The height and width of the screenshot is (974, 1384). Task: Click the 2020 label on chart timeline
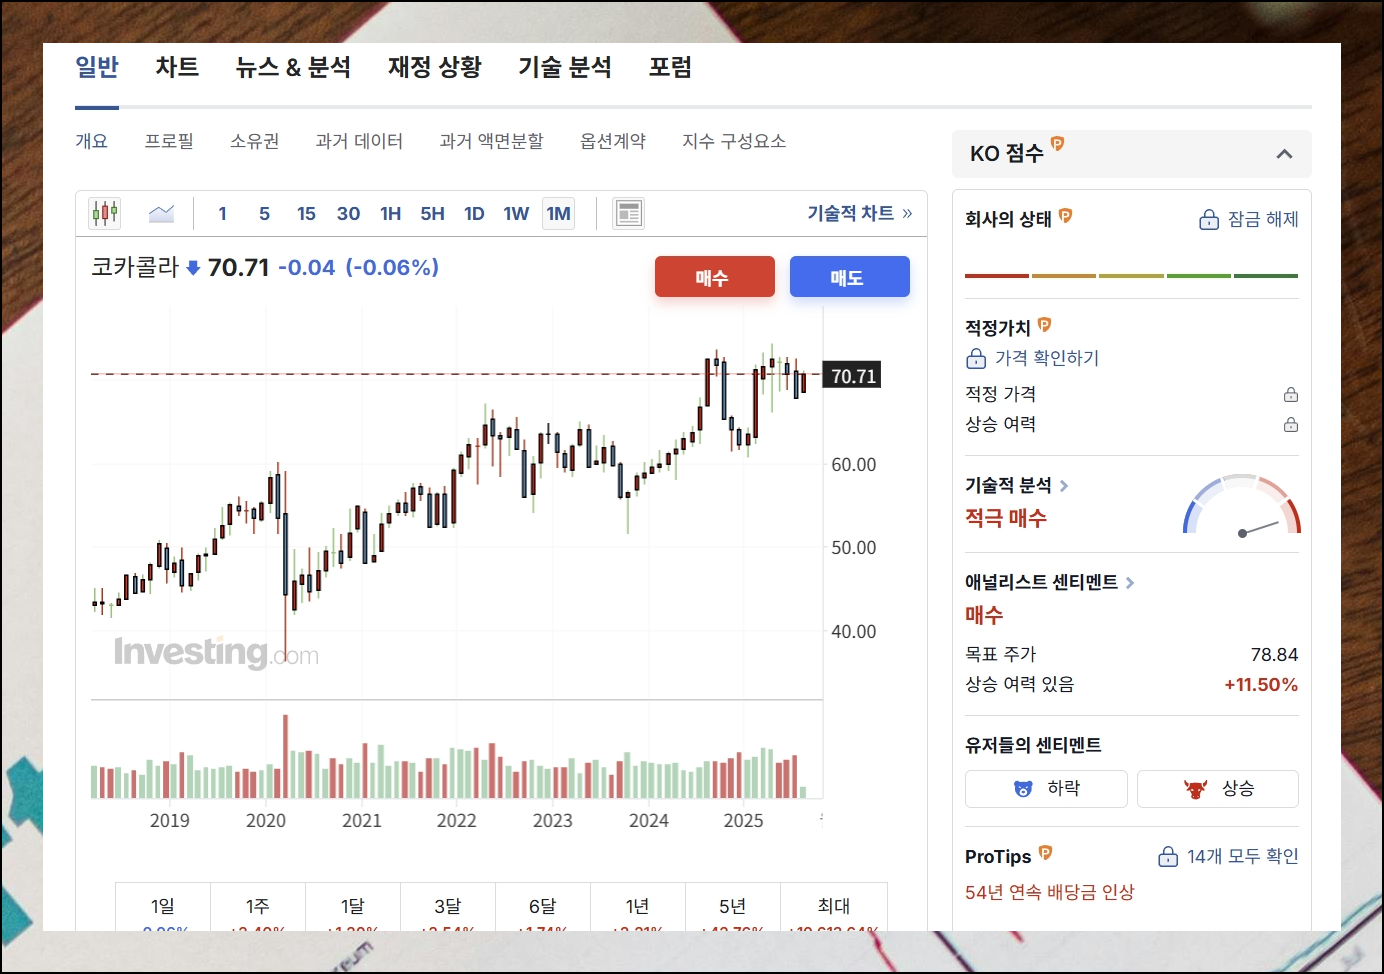[266, 820]
